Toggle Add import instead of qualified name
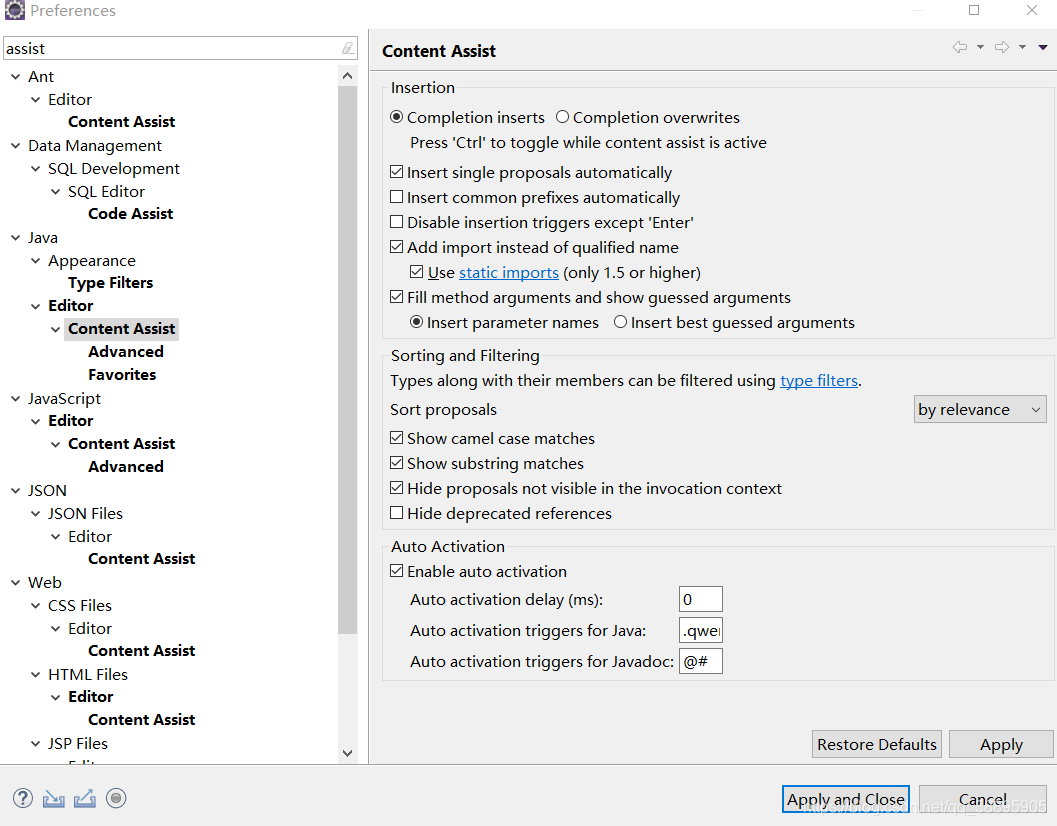The width and height of the screenshot is (1057, 826). click(x=397, y=247)
